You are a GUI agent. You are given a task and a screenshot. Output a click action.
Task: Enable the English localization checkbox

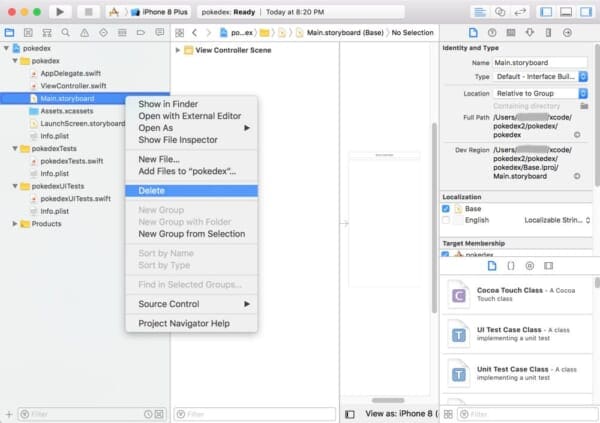tap(448, 220)
